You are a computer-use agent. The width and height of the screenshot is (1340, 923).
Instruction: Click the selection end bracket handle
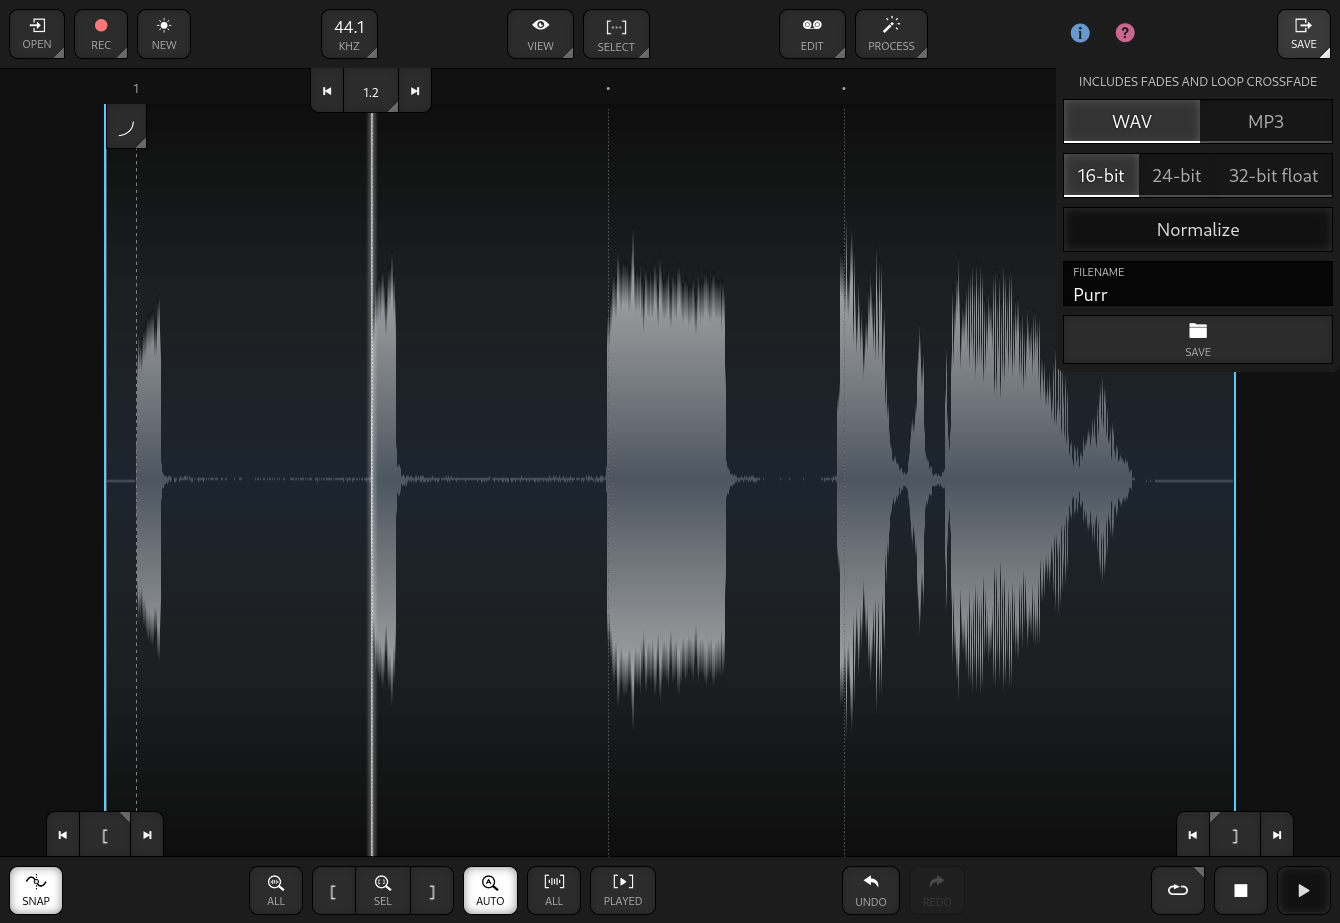pyautogui.click(x=1235, y=835)
